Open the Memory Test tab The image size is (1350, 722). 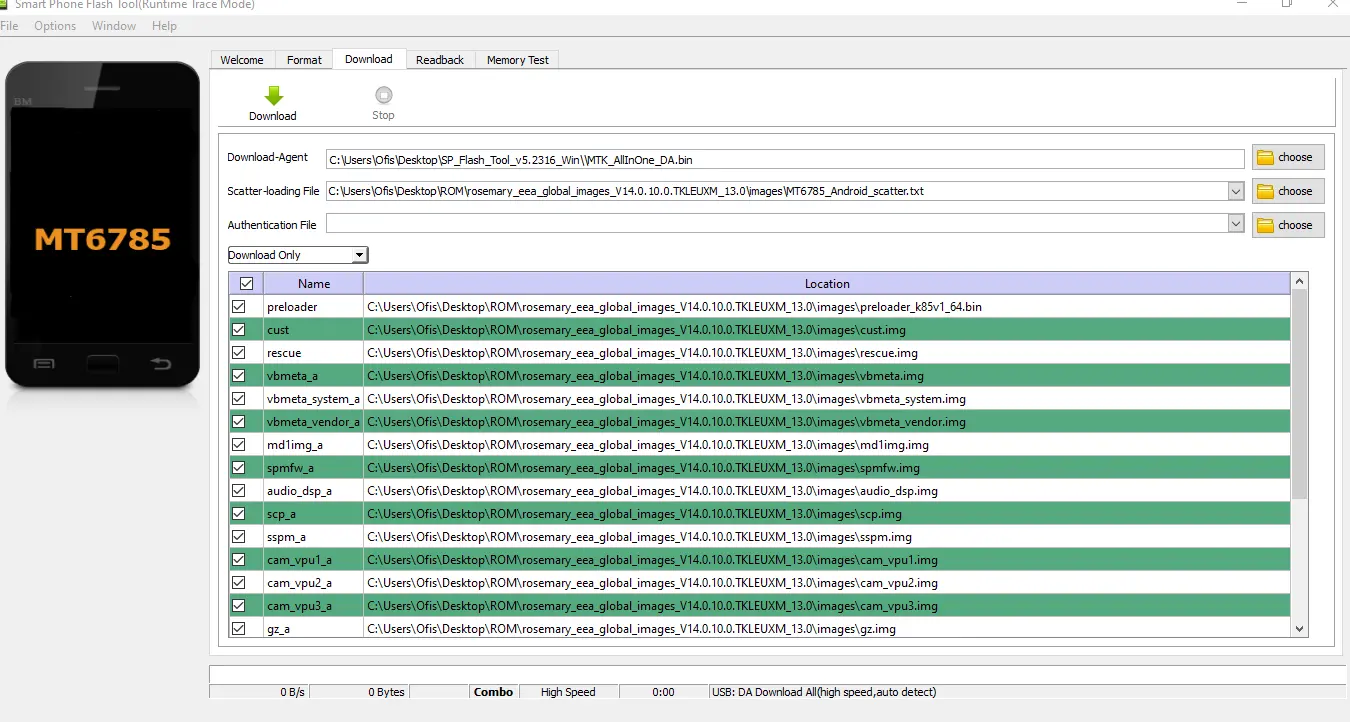[x=518, y=60]
